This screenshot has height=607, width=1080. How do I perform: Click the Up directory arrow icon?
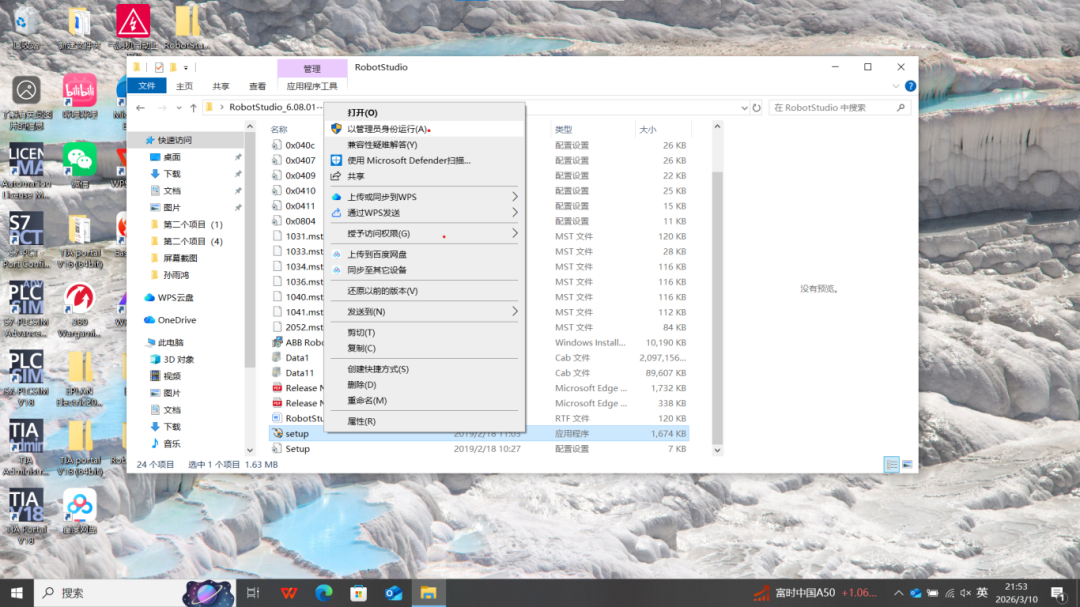click(x=193, y=108)
